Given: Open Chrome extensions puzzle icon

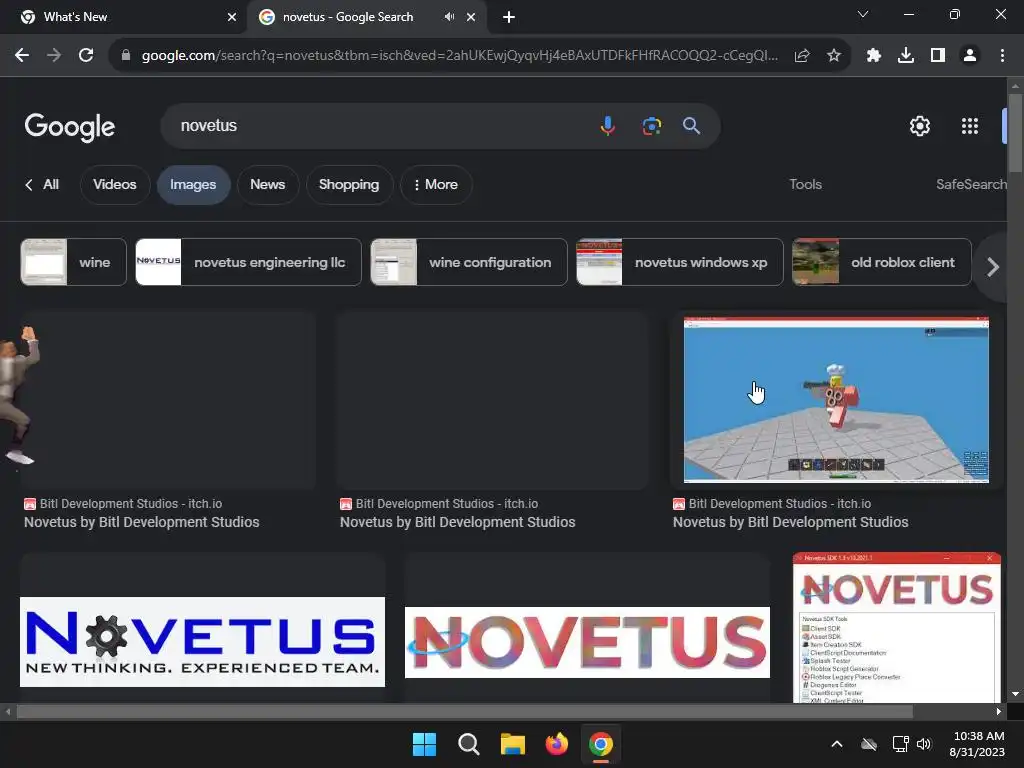Looking at the screenshot, I should pos(874,56).
